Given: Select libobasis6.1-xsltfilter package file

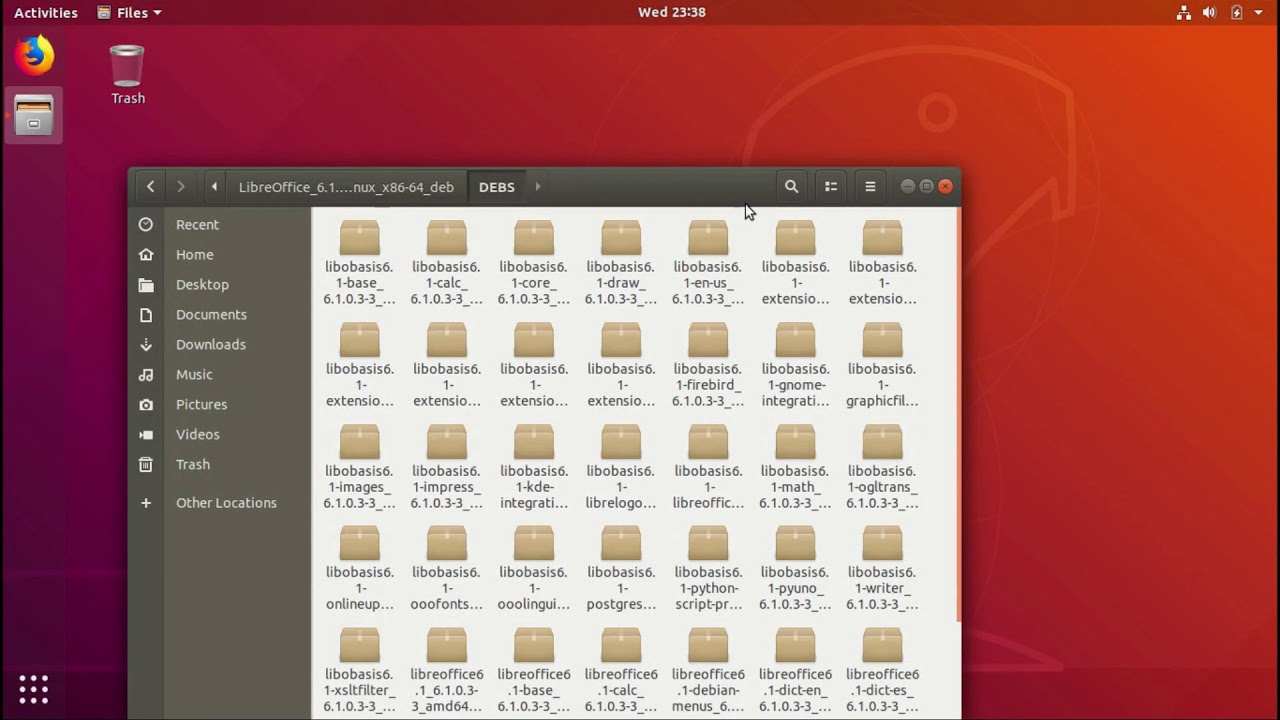Looking at the screenshot, I should (359, 671).
